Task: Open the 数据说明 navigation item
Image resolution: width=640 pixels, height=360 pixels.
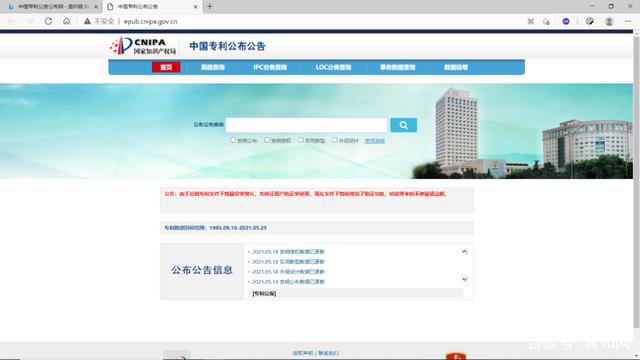Action: (x=456, y=67)
